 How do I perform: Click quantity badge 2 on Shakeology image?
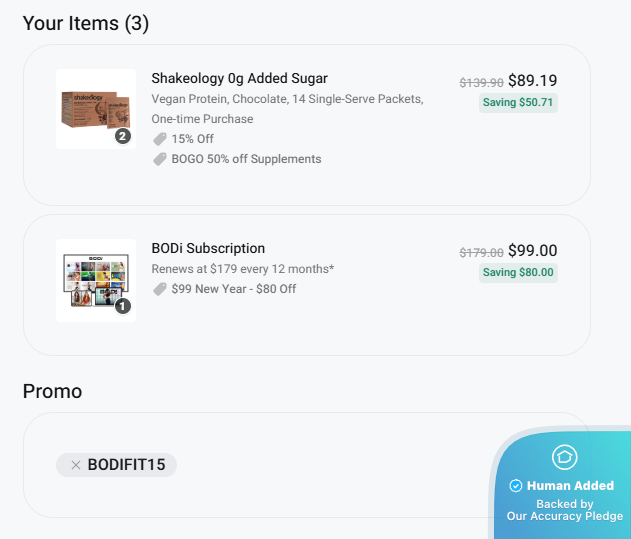(x=123, y=136)
